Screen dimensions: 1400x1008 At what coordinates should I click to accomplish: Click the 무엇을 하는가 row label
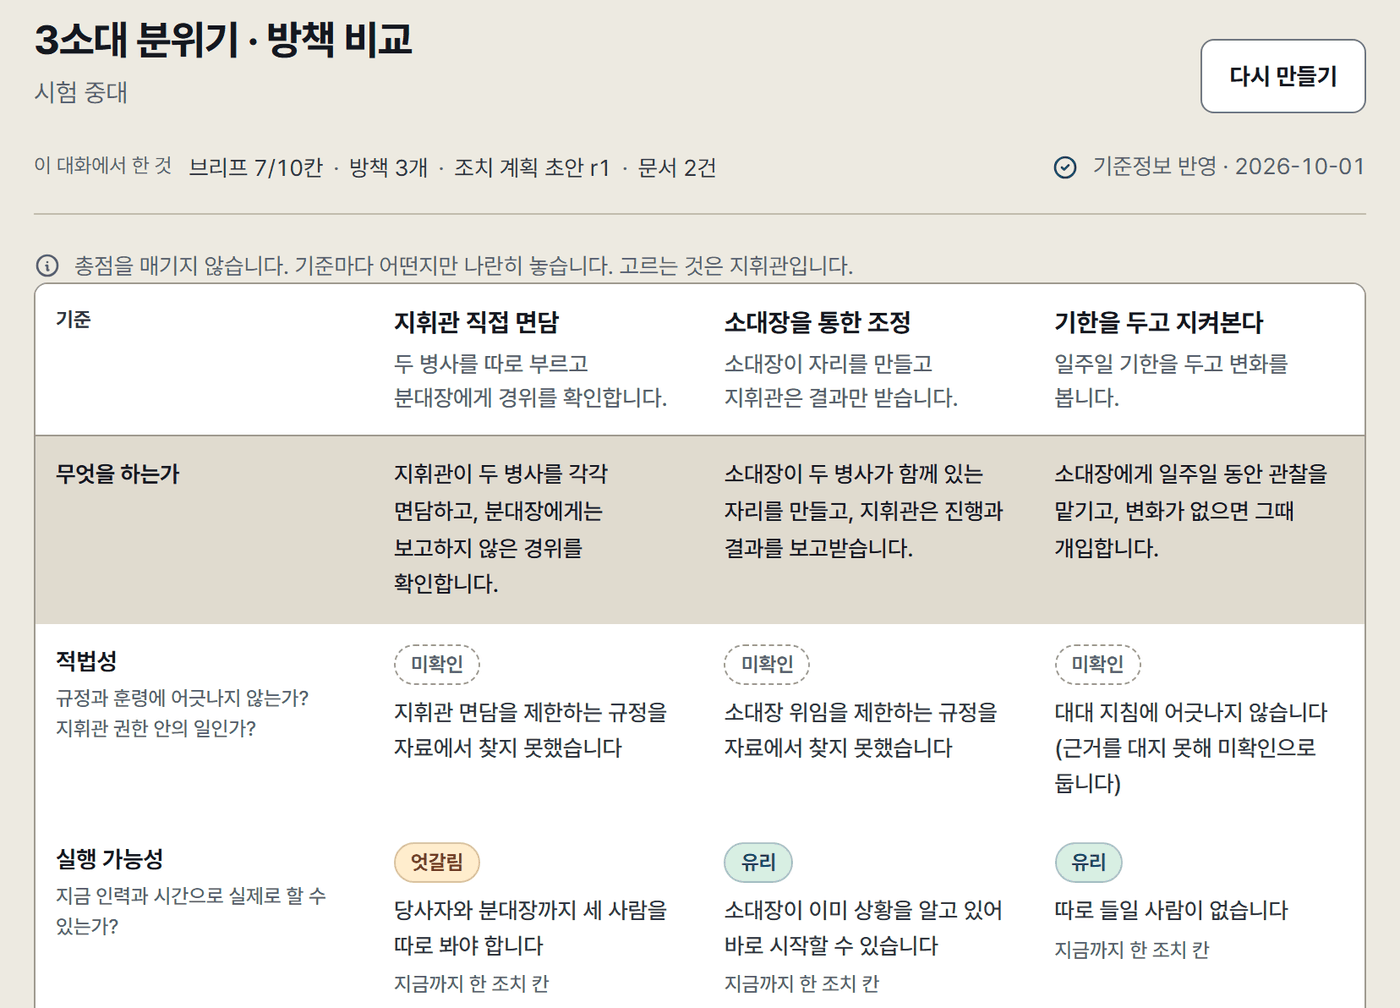tap(117, 474)
